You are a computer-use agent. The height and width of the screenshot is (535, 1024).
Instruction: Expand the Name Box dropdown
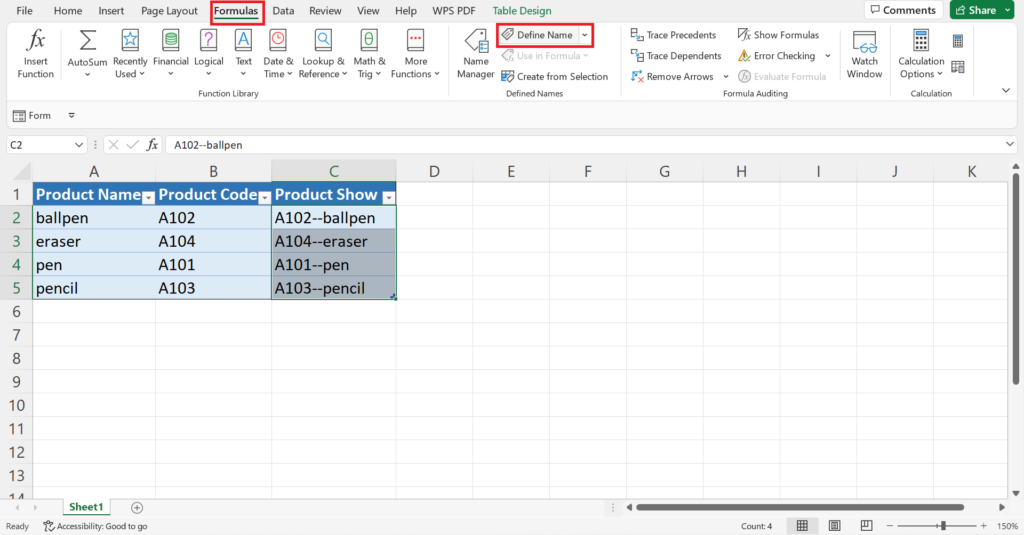[x=78, y=145]
